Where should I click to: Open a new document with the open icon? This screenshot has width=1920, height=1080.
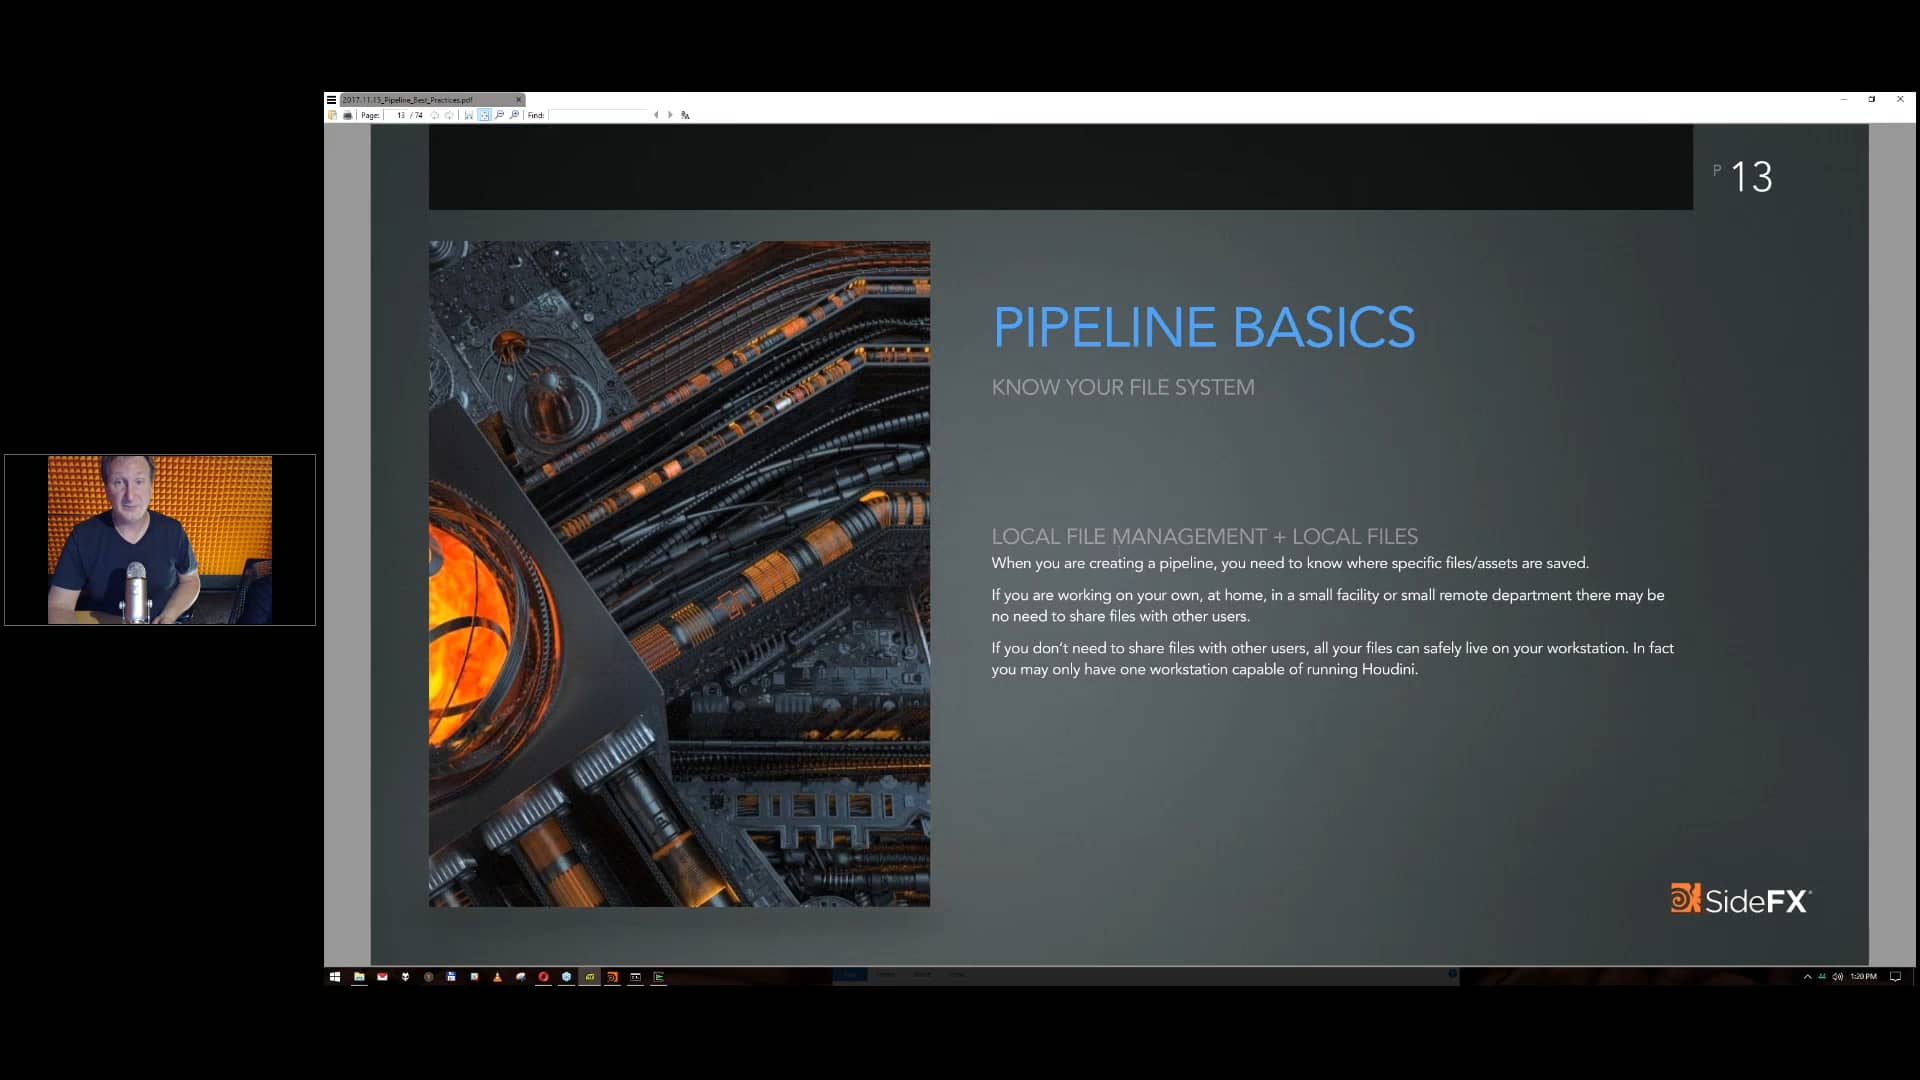(333, 115)
